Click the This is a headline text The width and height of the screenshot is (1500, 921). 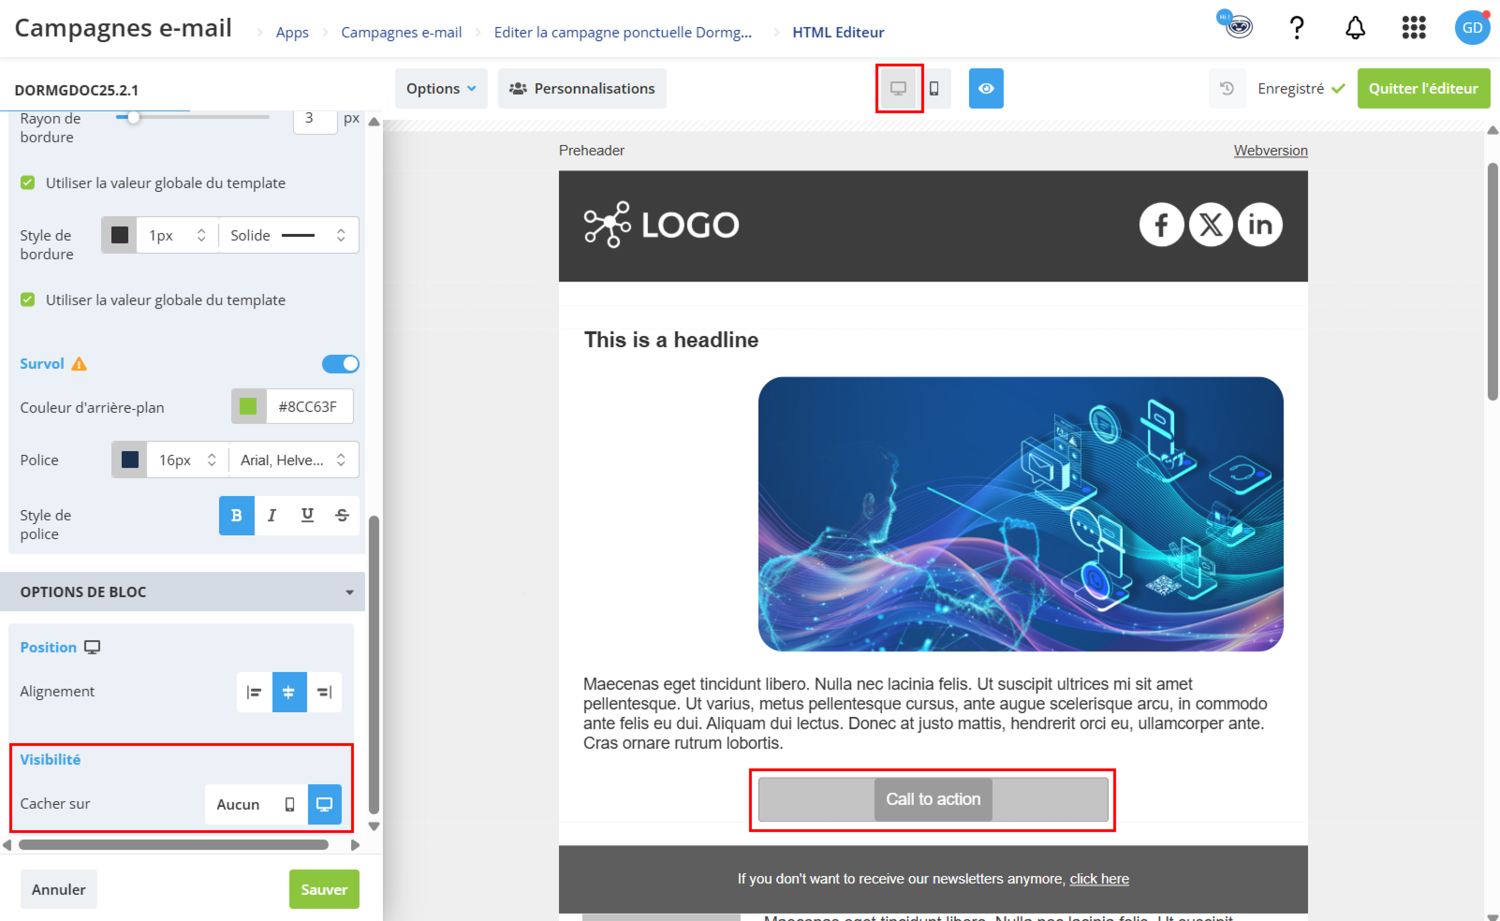[671, 340]
